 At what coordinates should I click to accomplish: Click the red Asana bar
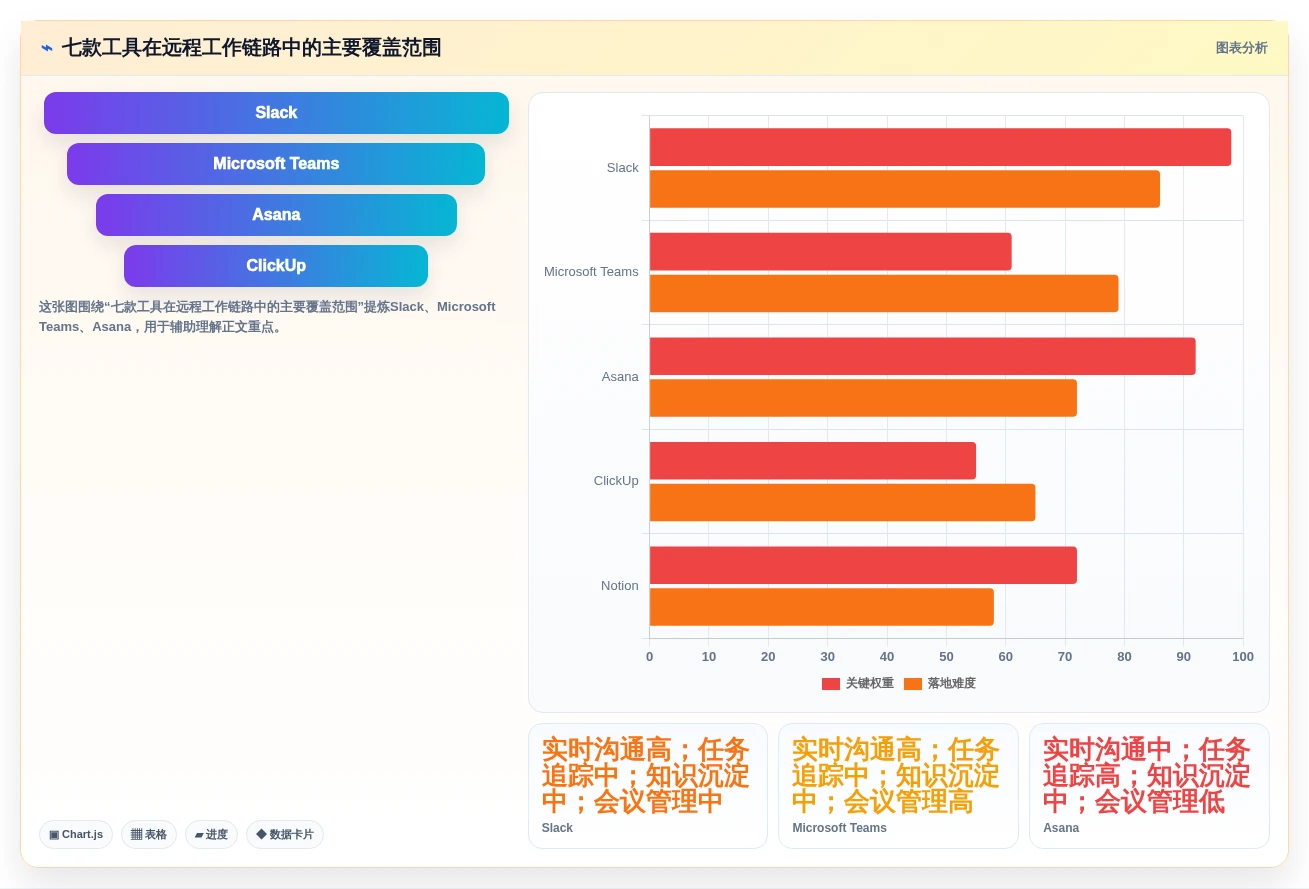(x=923, y=356)
